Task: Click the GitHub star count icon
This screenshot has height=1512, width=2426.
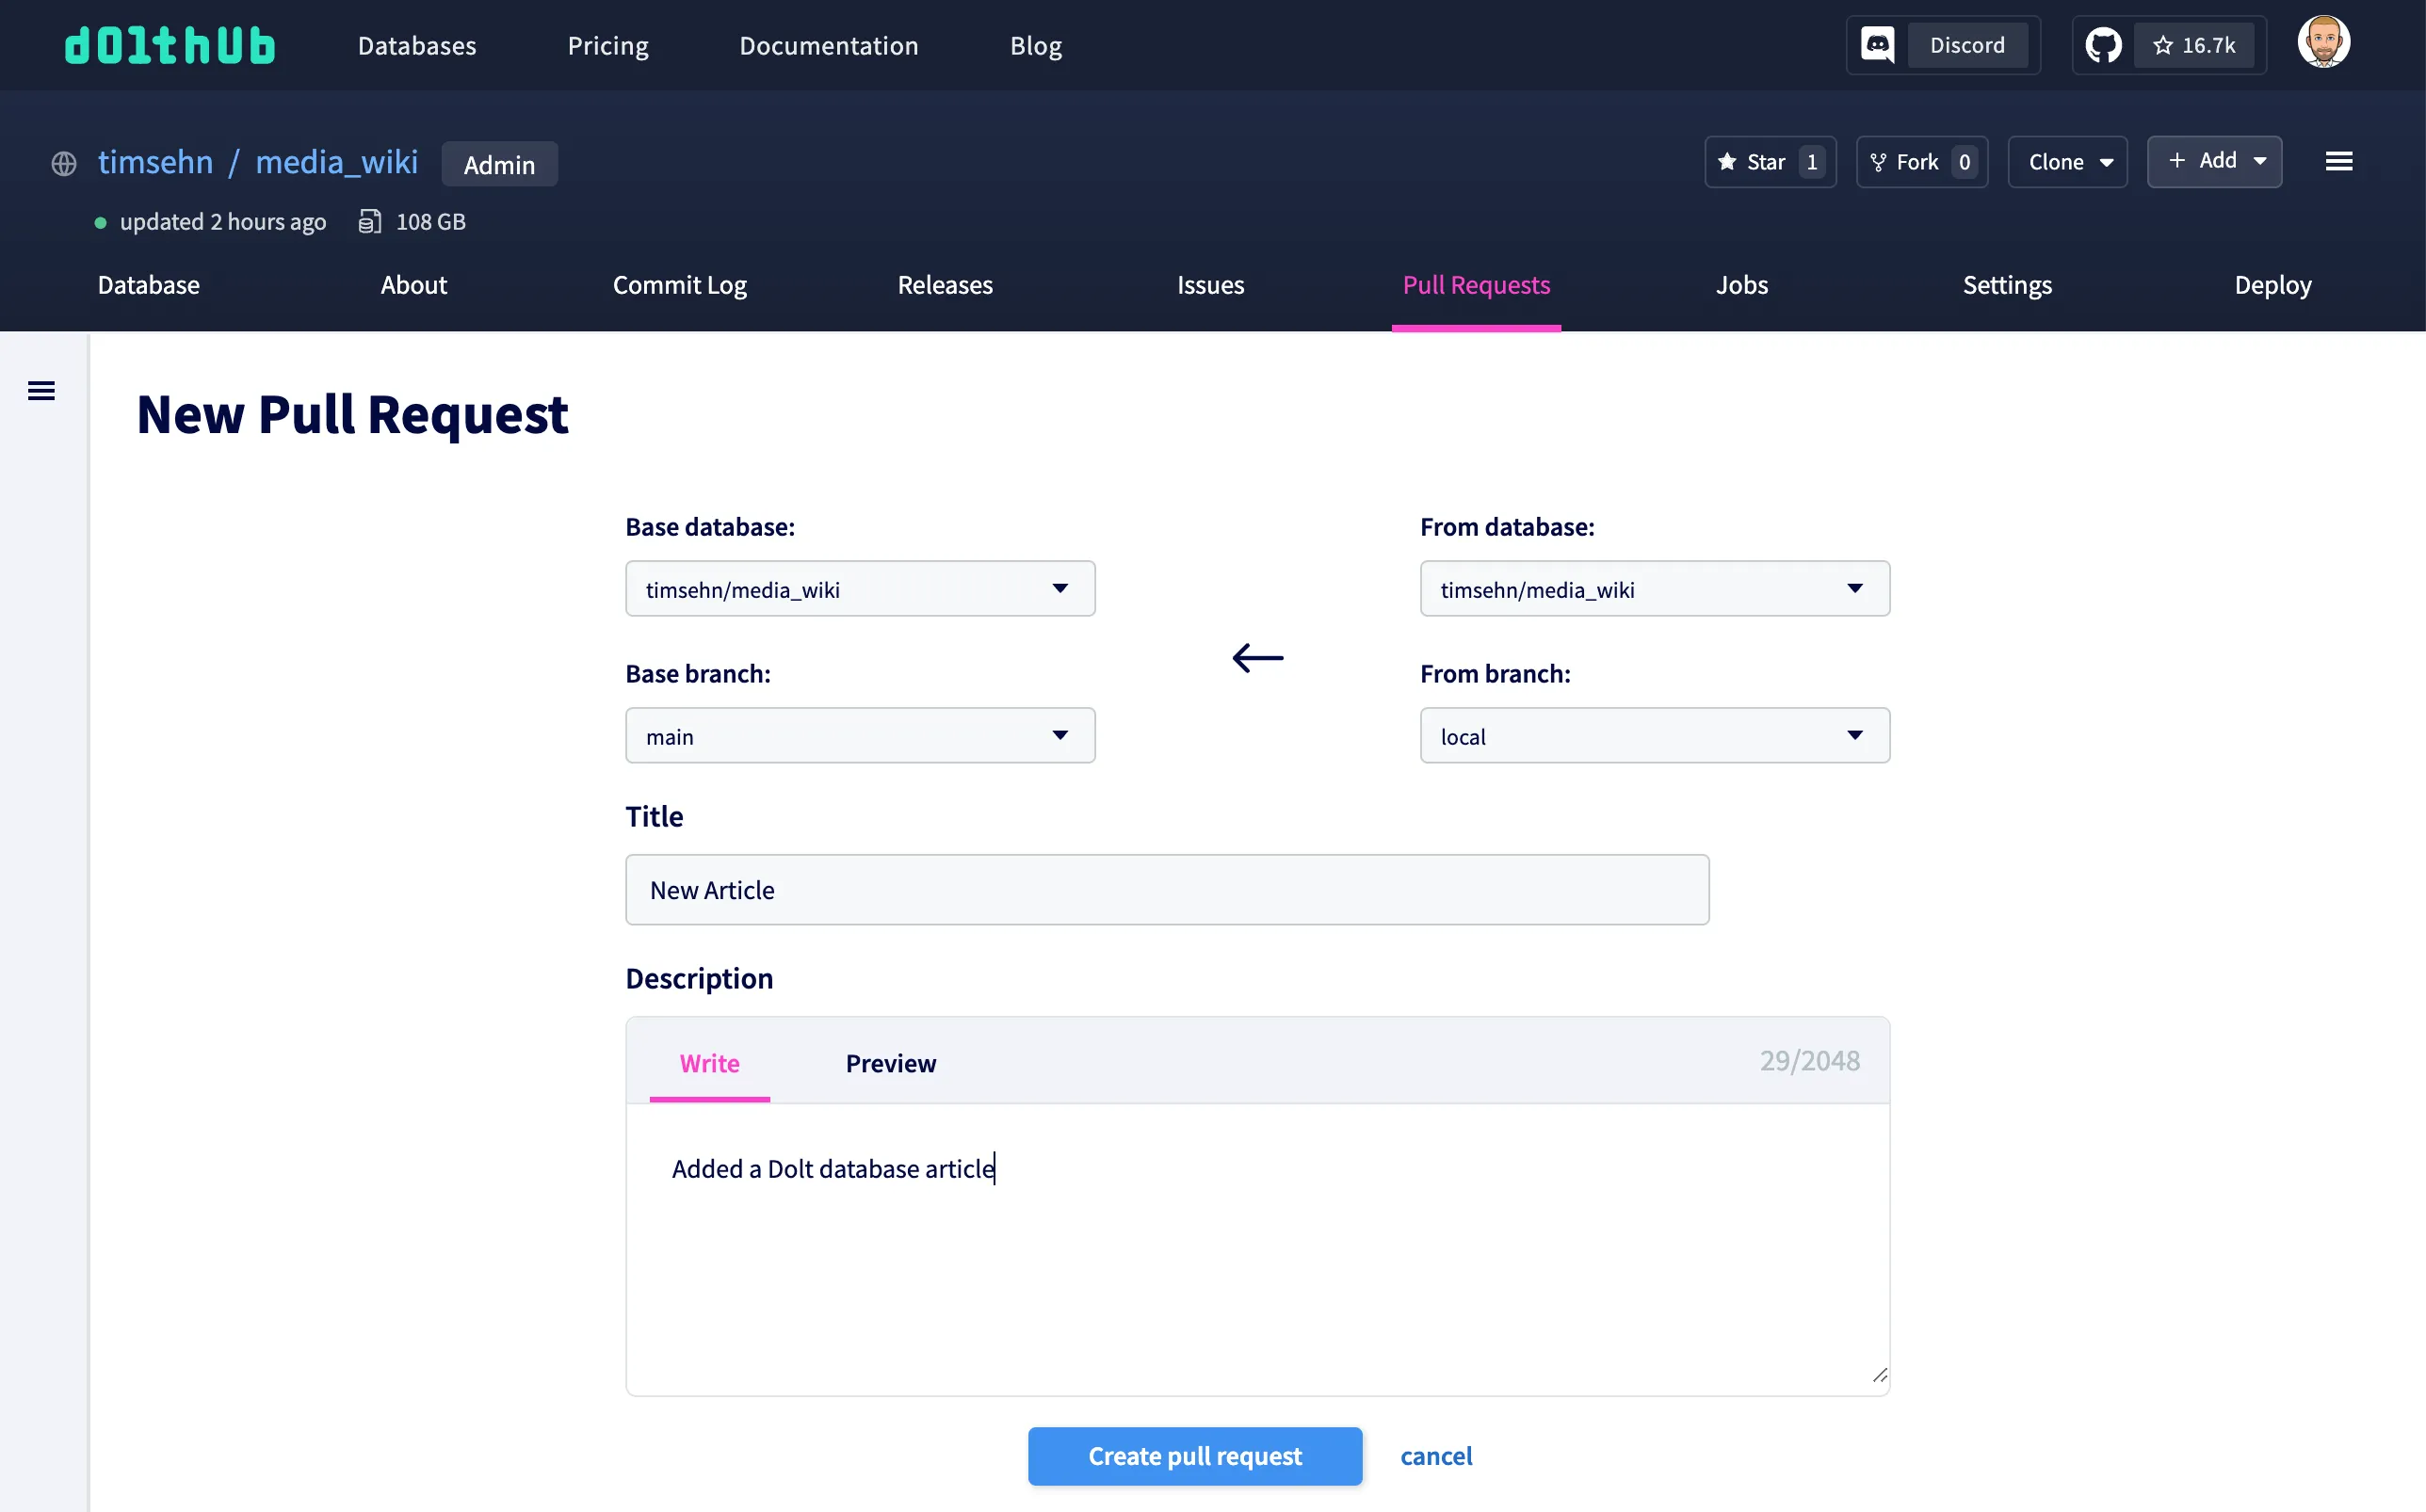Action: pyautogui.click(x=2196, y=44)
